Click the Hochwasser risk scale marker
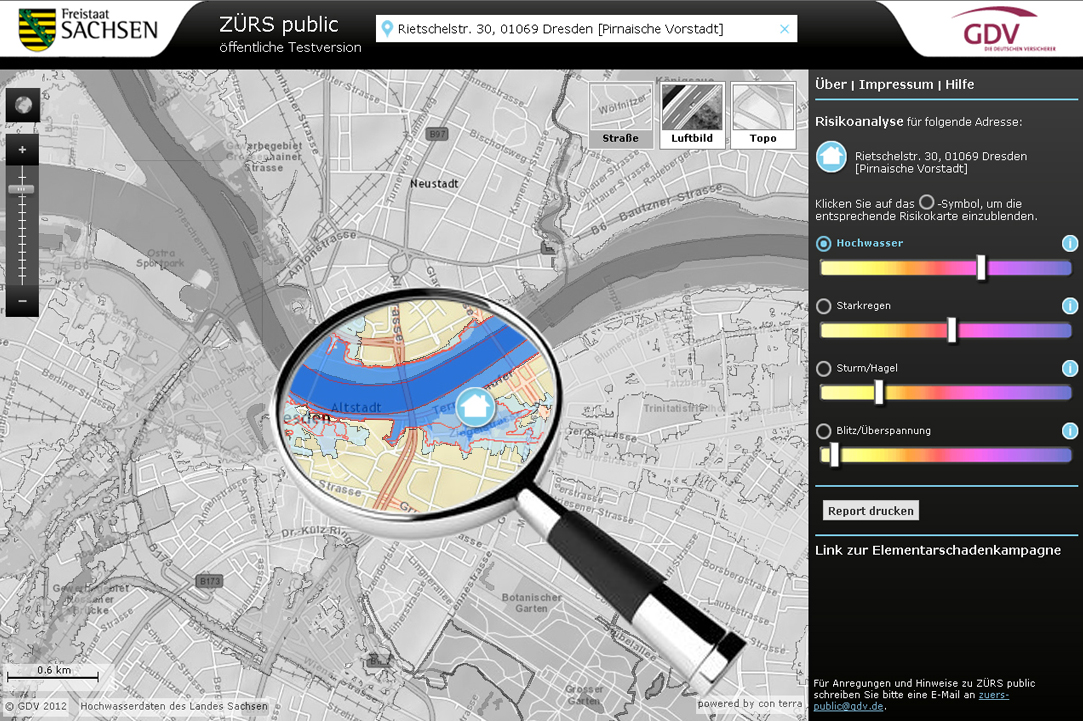This screenshot has width=1083, height=721. tap(981, 267)
